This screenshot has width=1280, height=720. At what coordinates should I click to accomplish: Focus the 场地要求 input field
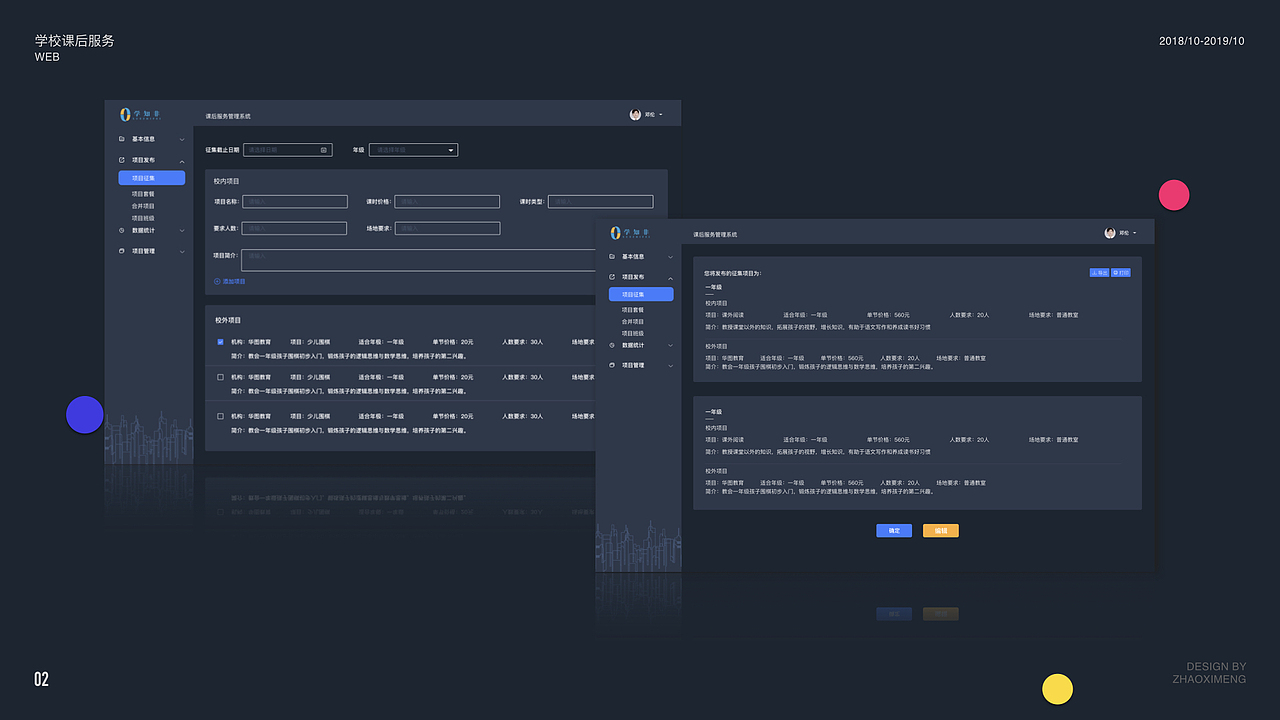[447, 229]
